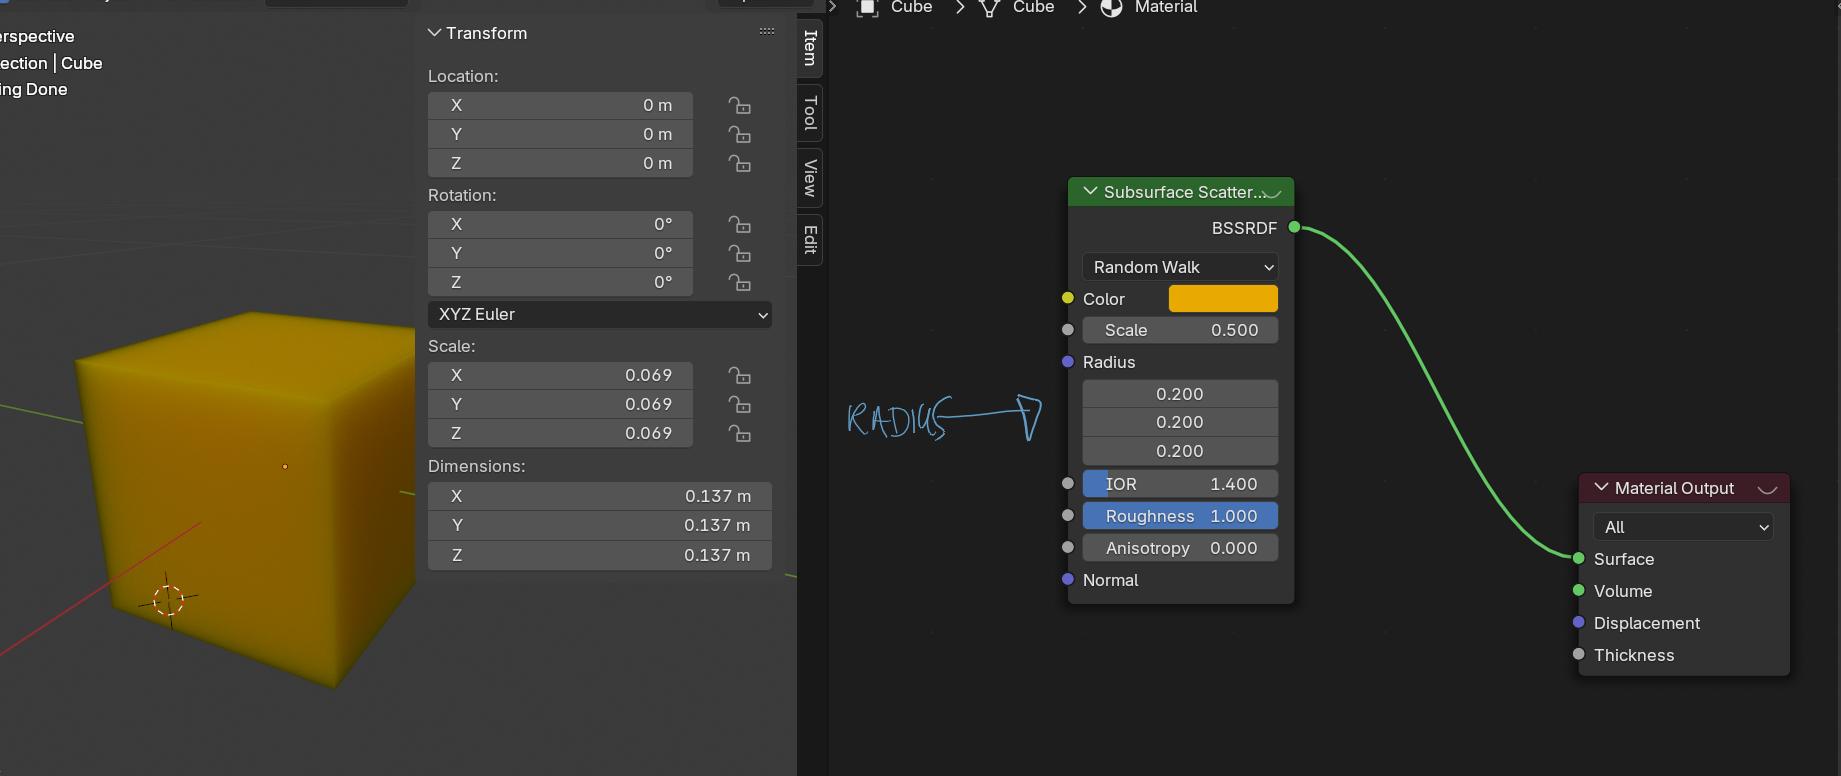Click the Location Z lock icon
Image resolution: width=1841 pixels, height=776 pixels.
pyautogui.click(x=739, y=164)
